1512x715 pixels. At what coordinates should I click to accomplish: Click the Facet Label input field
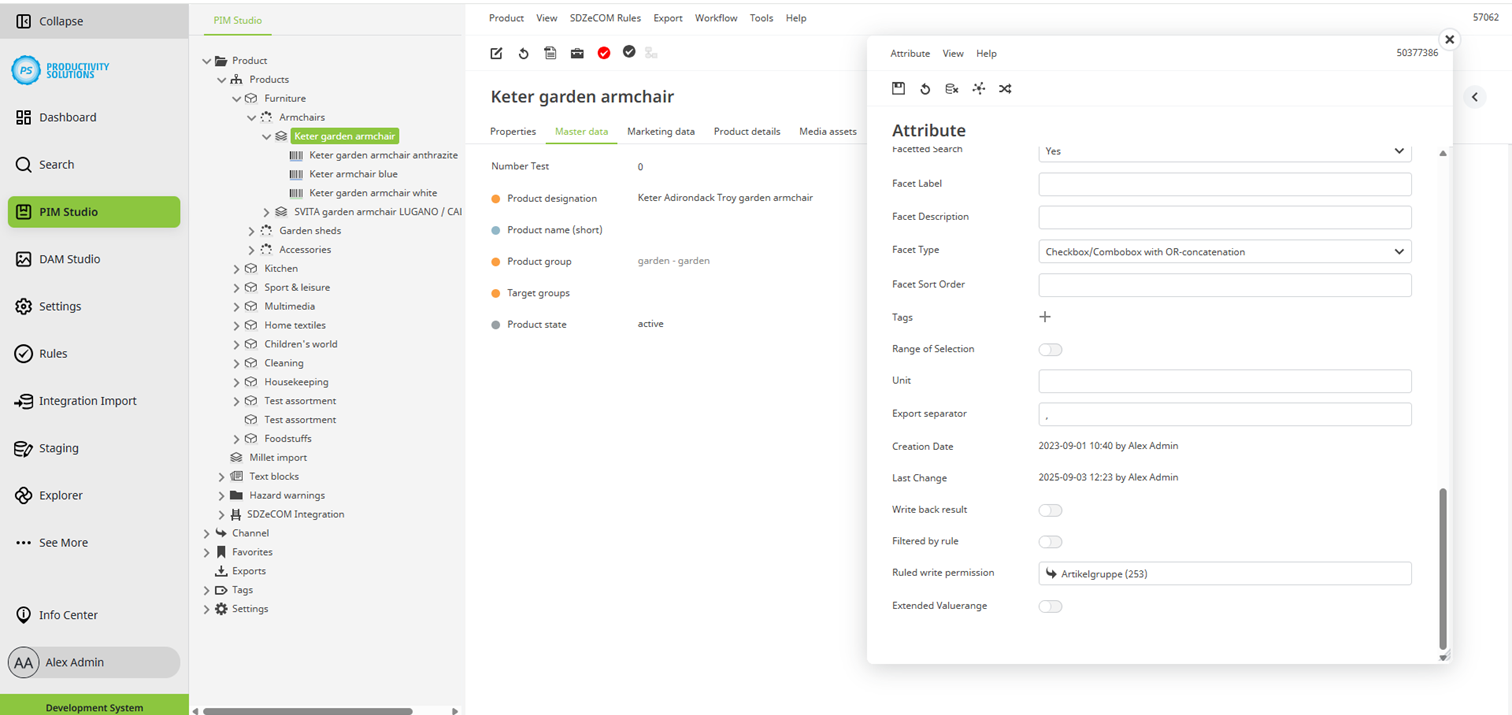click(1225, 184)
